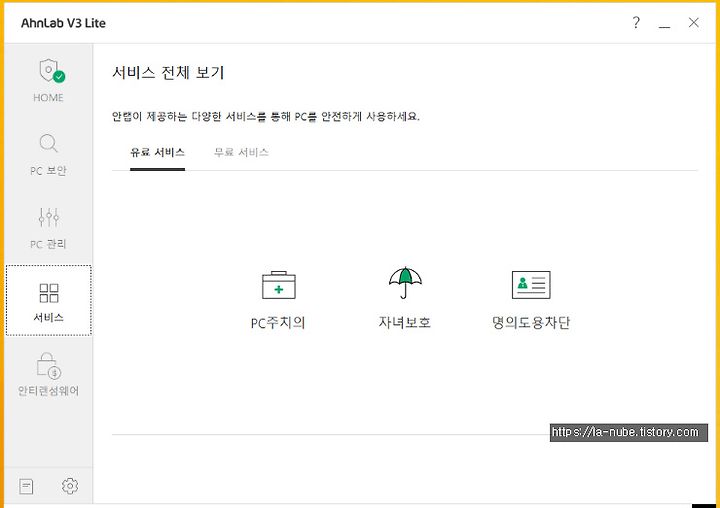Open 안티랜섬웨어 lock section
The height and width of the screenshot is (508, 720).
(49, 374)
